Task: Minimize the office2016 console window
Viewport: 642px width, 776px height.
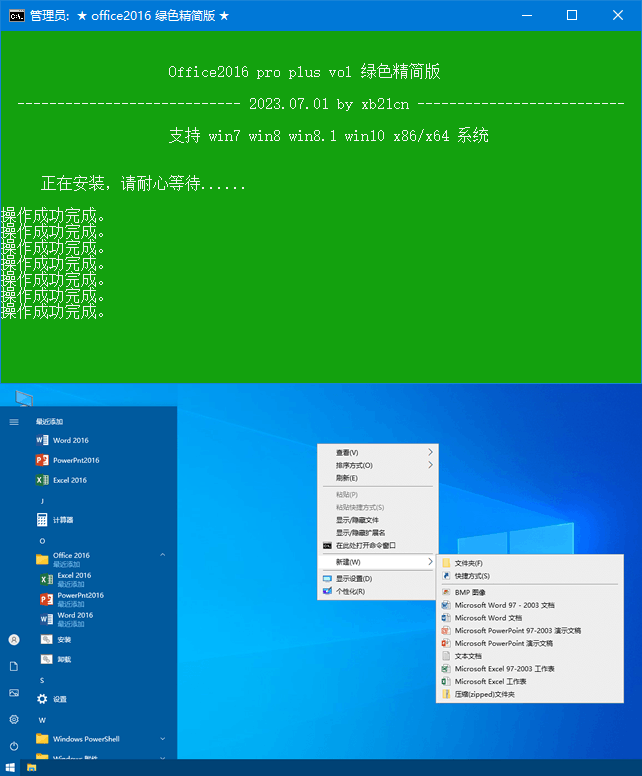Action: coord(527,16)
